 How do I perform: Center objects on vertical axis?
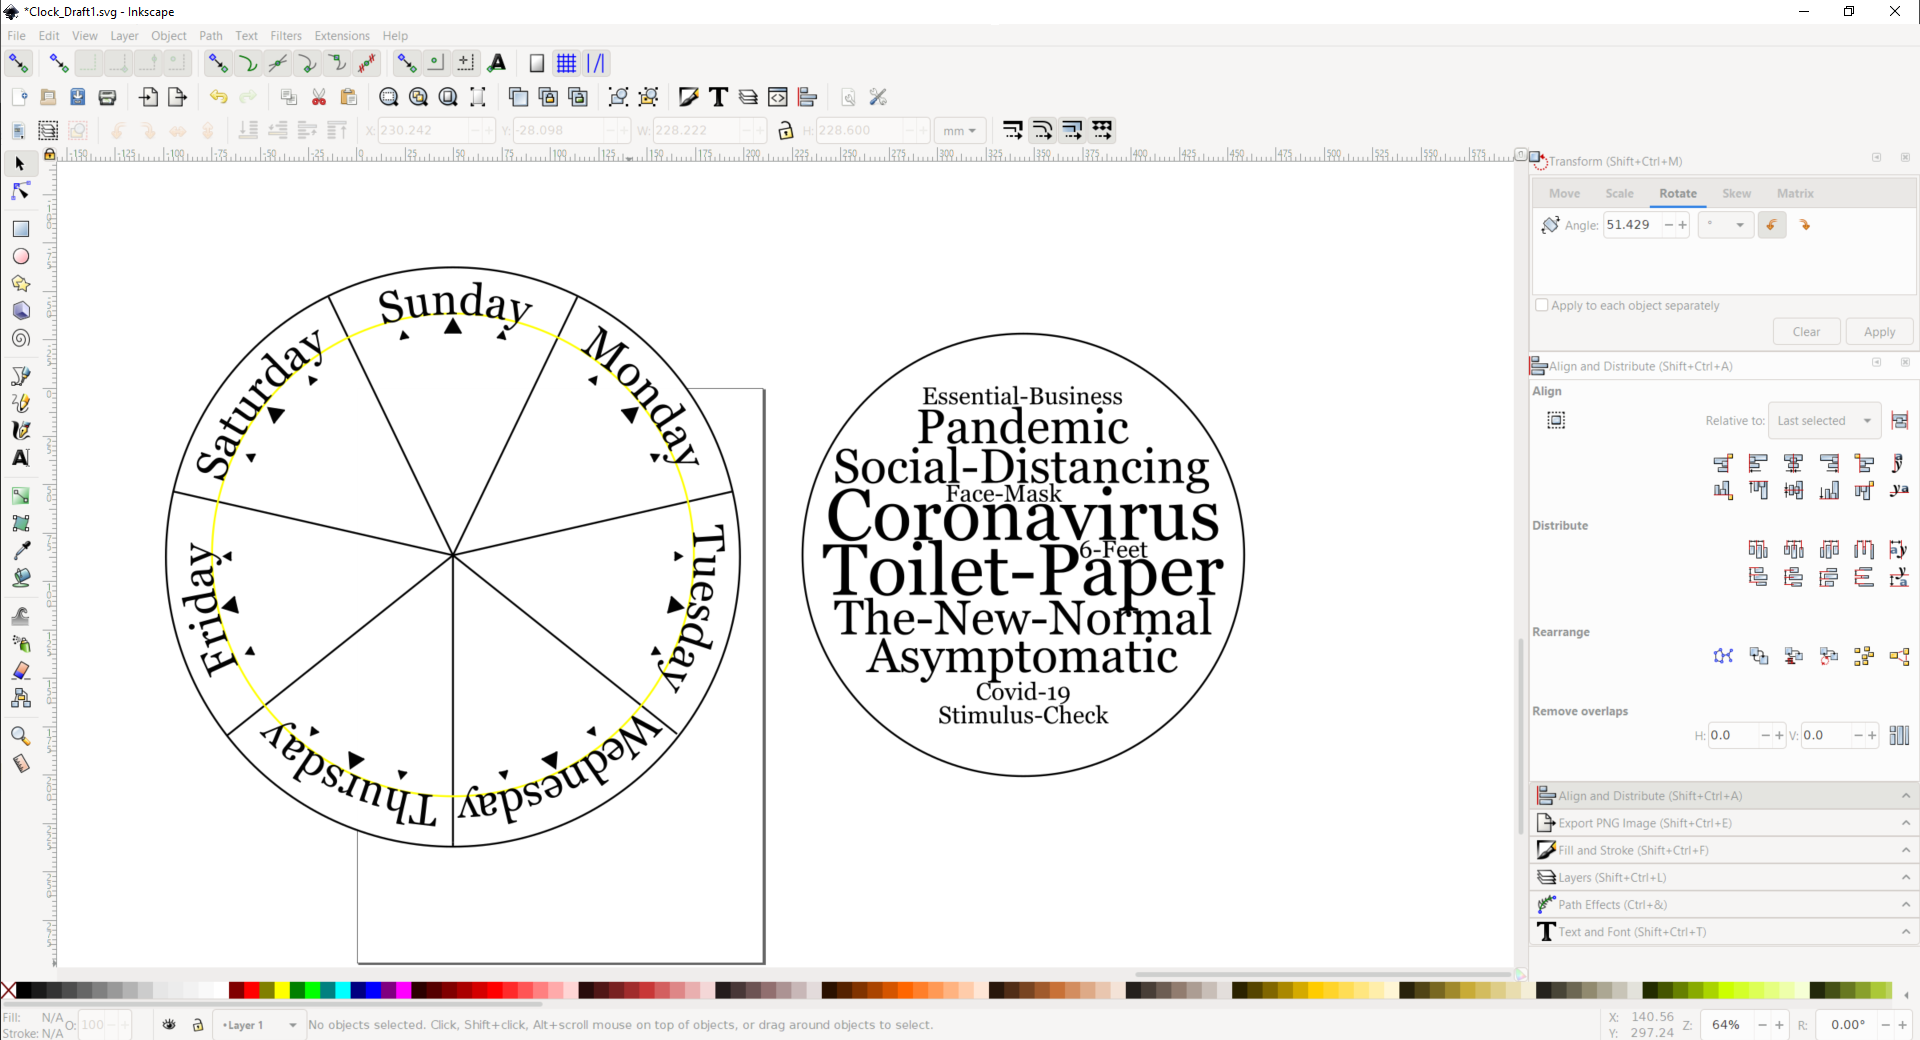pos(1793,463)
